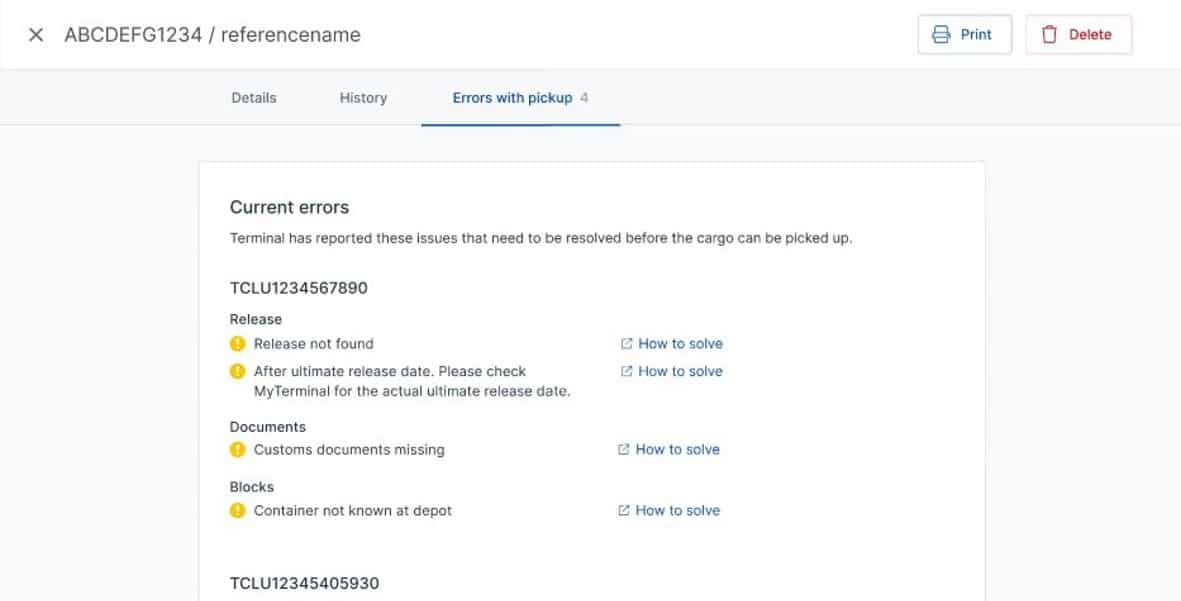This screenshot has height=601, width=1181.
Task: Click warning icon next to After ultimate release date
Action: coord(237,371)
